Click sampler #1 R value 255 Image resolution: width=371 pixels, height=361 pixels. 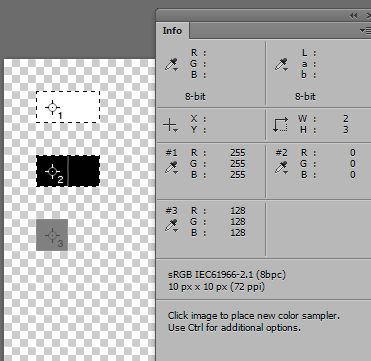tap(238, 153)
